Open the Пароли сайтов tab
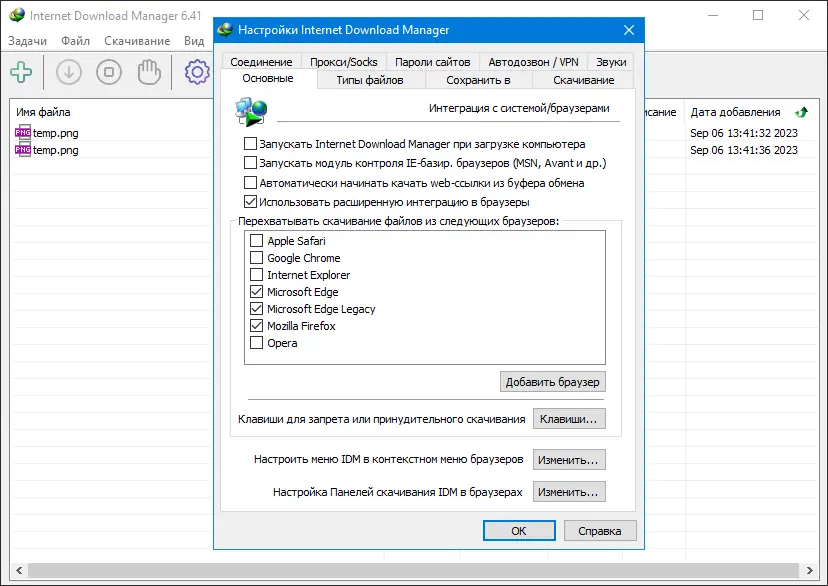This screenshot has height=586, width=828. point(432,62)
